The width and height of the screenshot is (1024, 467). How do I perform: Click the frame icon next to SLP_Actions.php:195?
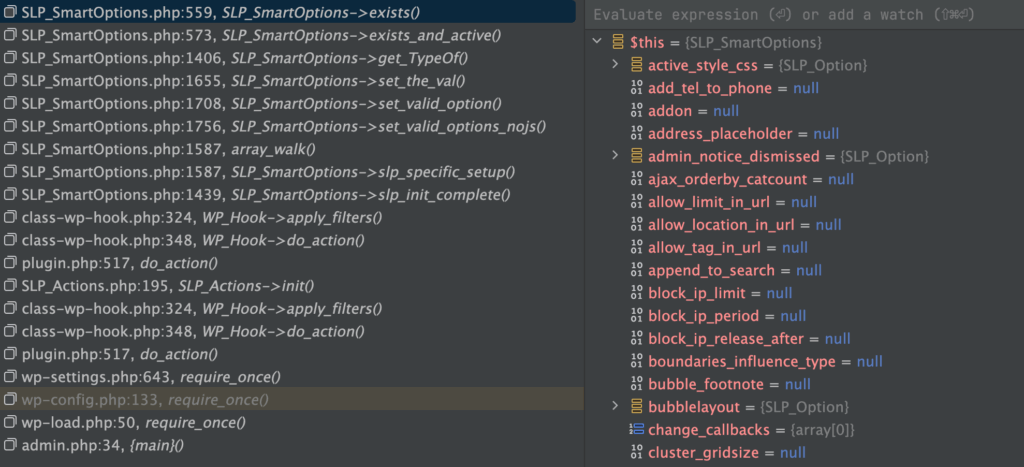(x=9, y=286)
